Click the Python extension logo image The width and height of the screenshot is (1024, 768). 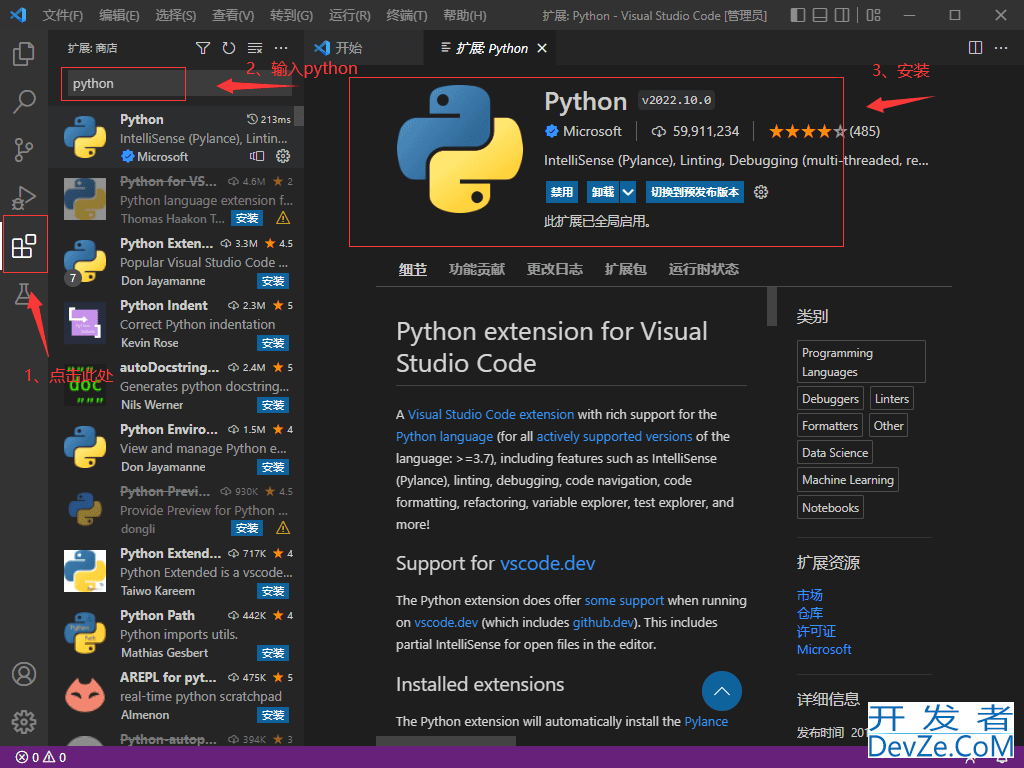(x=460, y=149)
